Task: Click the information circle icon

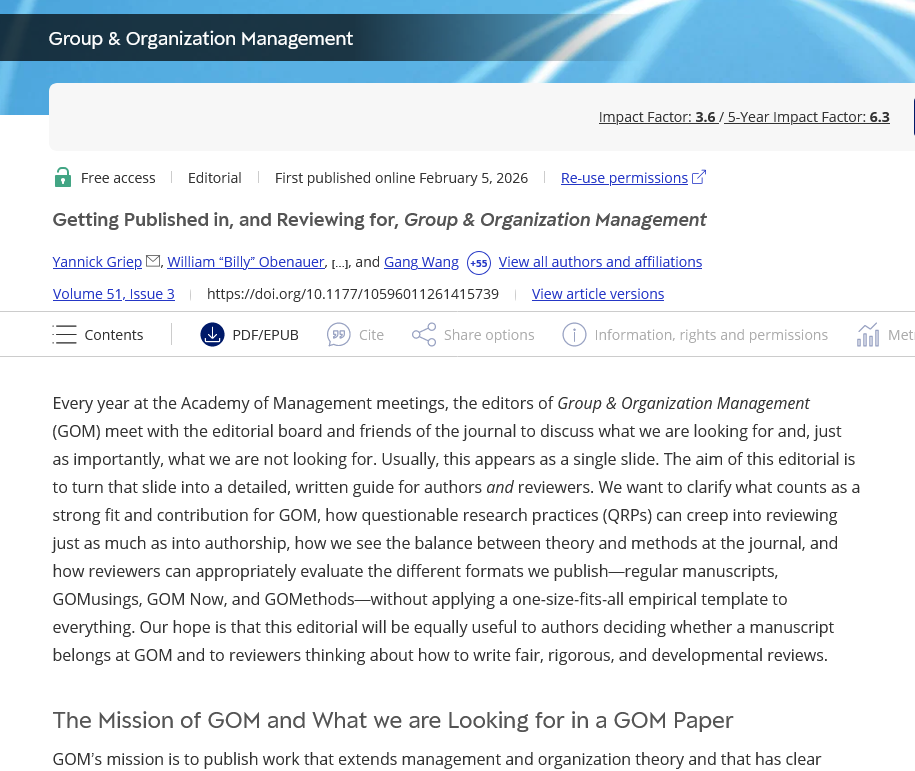Action: point(574,334)
